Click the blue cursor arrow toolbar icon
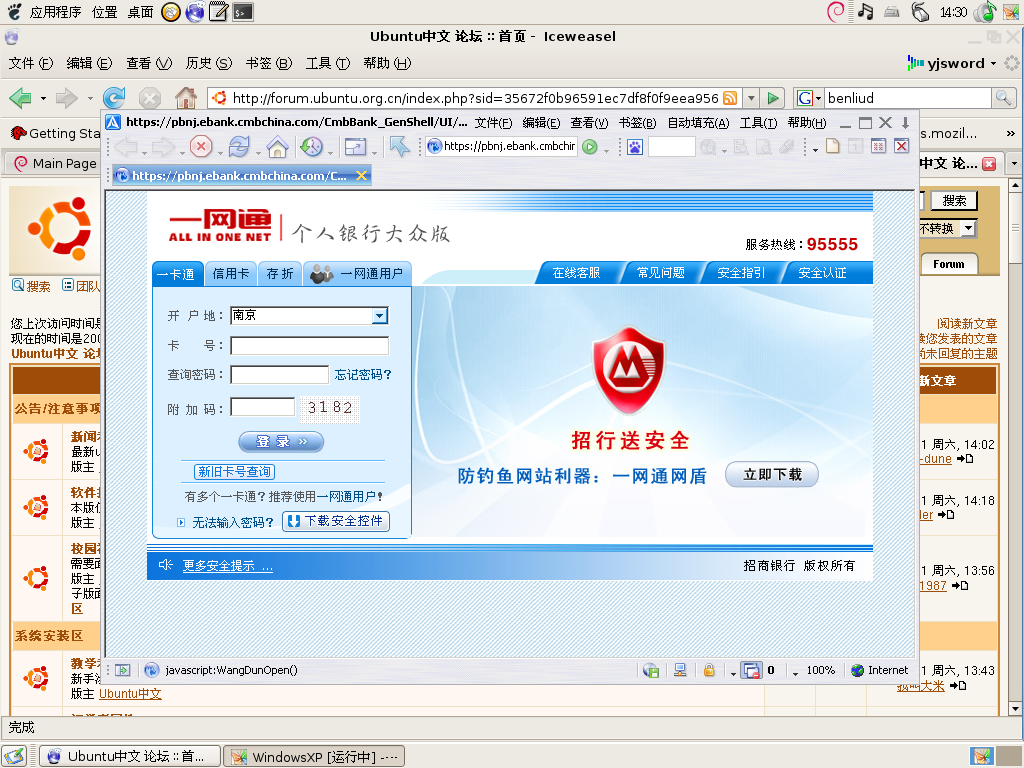Viewport: 1024px width, 768px height. (399, 146)
